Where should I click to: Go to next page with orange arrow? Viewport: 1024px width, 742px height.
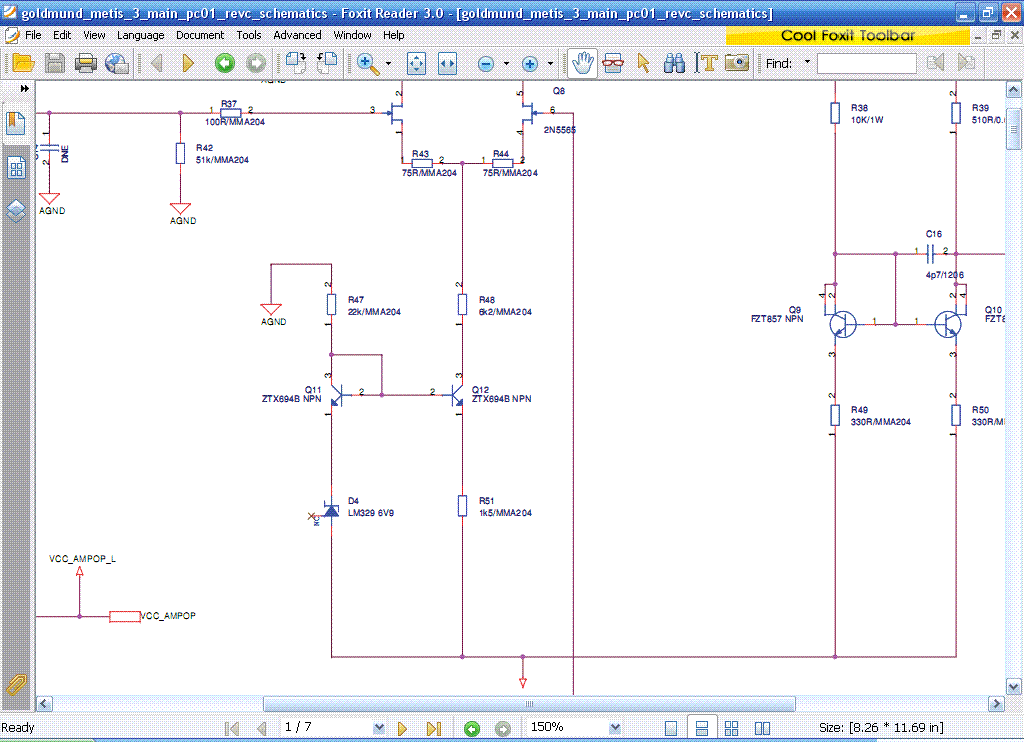188,63
